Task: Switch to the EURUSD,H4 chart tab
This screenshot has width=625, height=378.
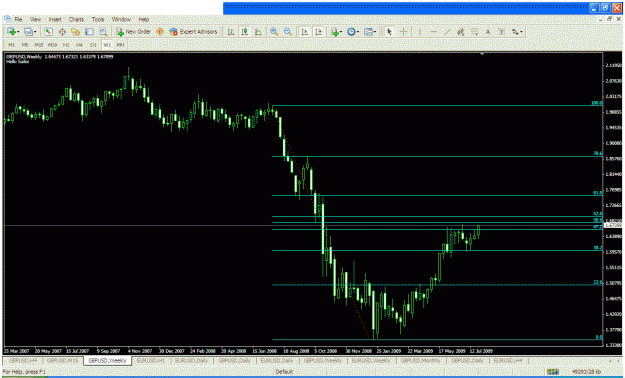Action: click(508, 360)
